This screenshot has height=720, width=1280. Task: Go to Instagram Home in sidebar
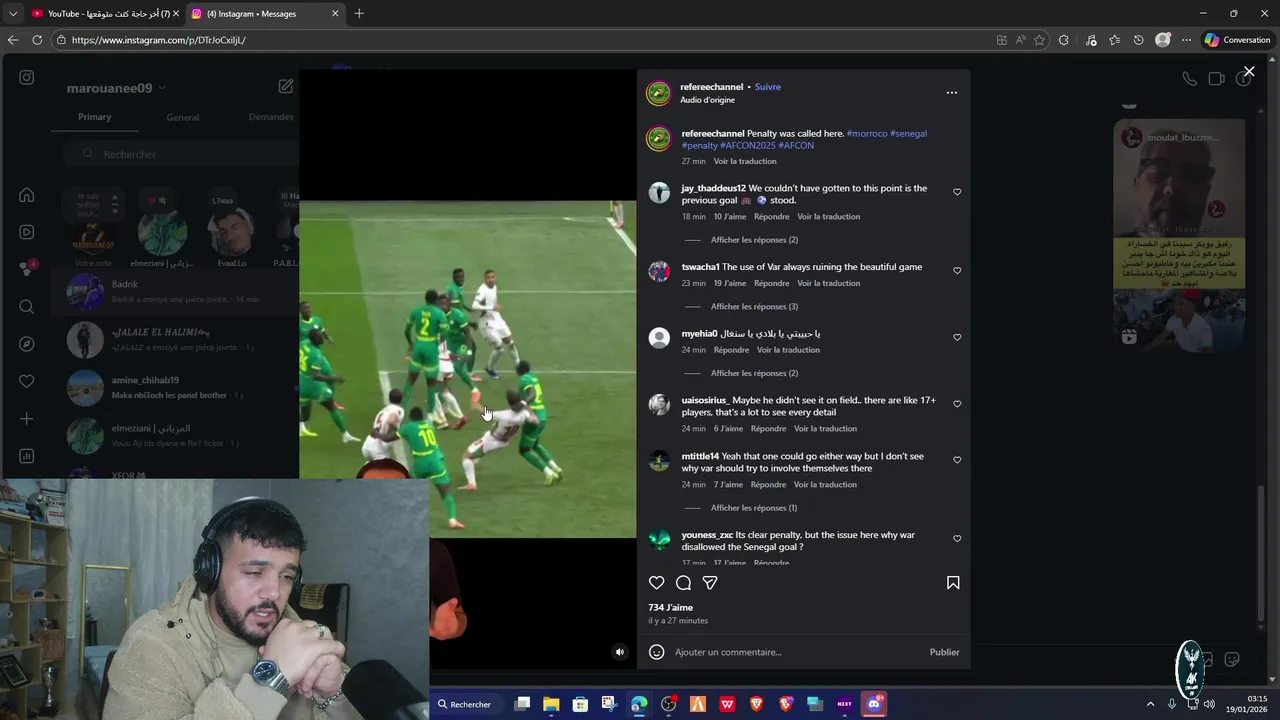27,195
